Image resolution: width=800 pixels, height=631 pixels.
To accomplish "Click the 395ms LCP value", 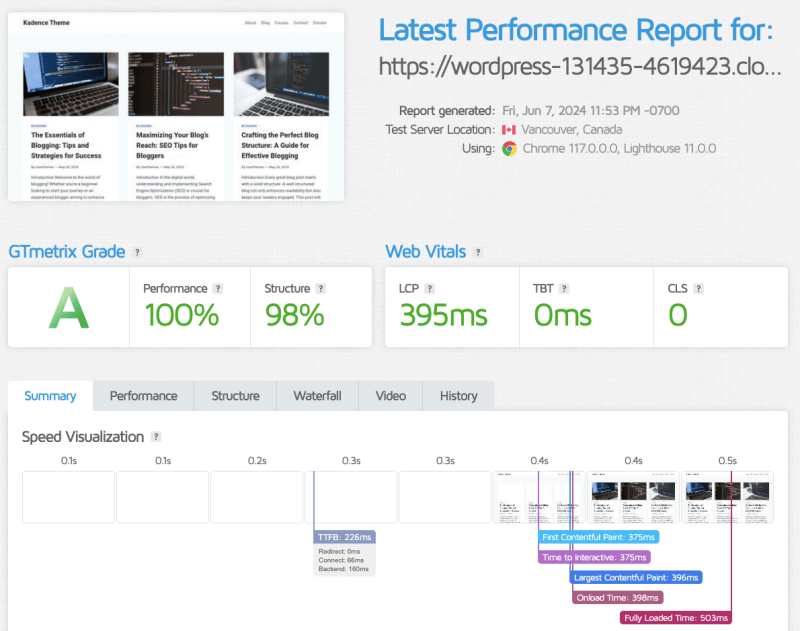I will click(x=443, y=315).
